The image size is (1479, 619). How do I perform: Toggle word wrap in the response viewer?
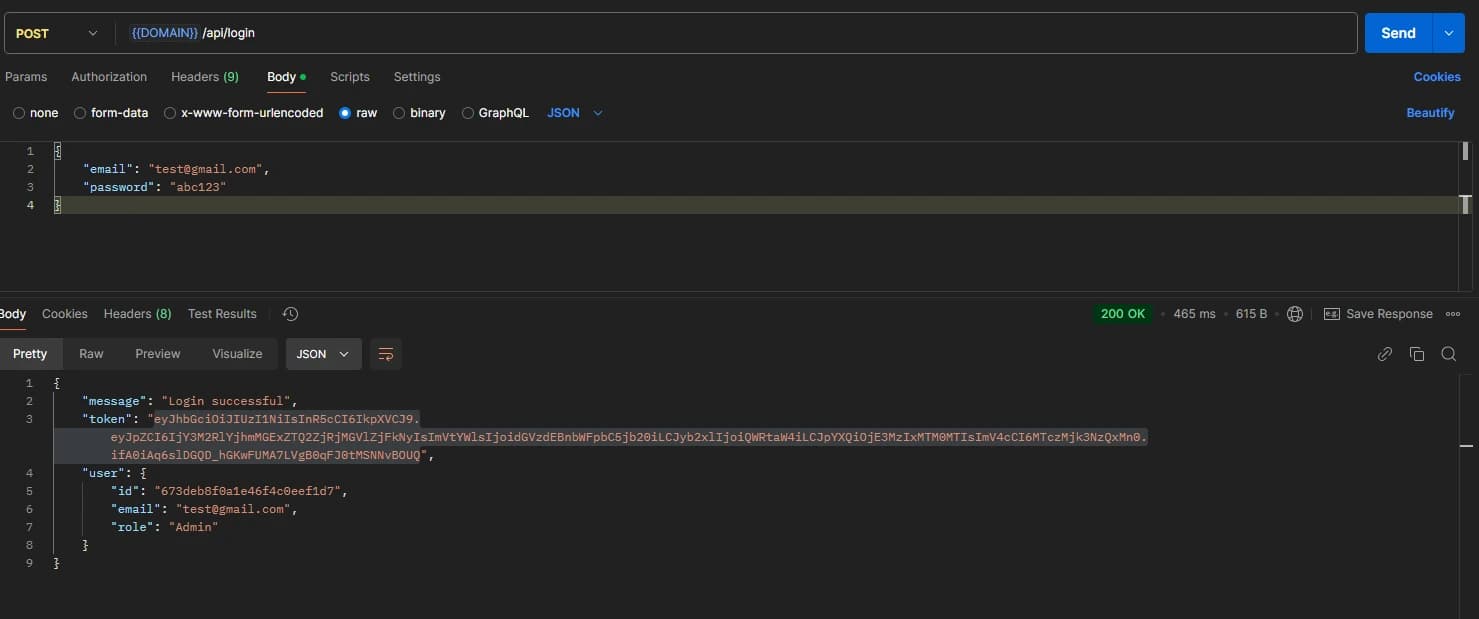pyautogui.click(x=386, y=353)
